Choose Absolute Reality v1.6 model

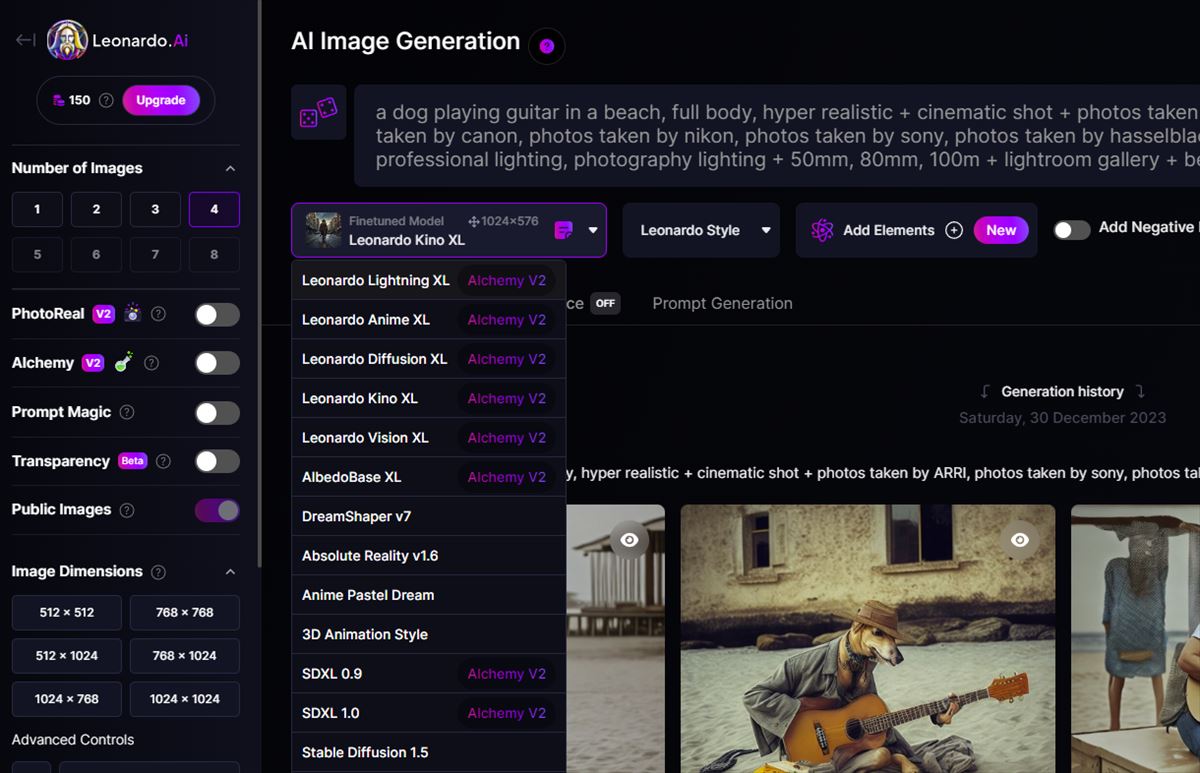(429, 555)
